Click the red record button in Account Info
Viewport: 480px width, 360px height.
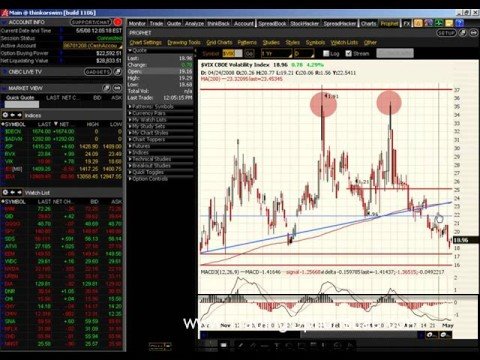117,22
